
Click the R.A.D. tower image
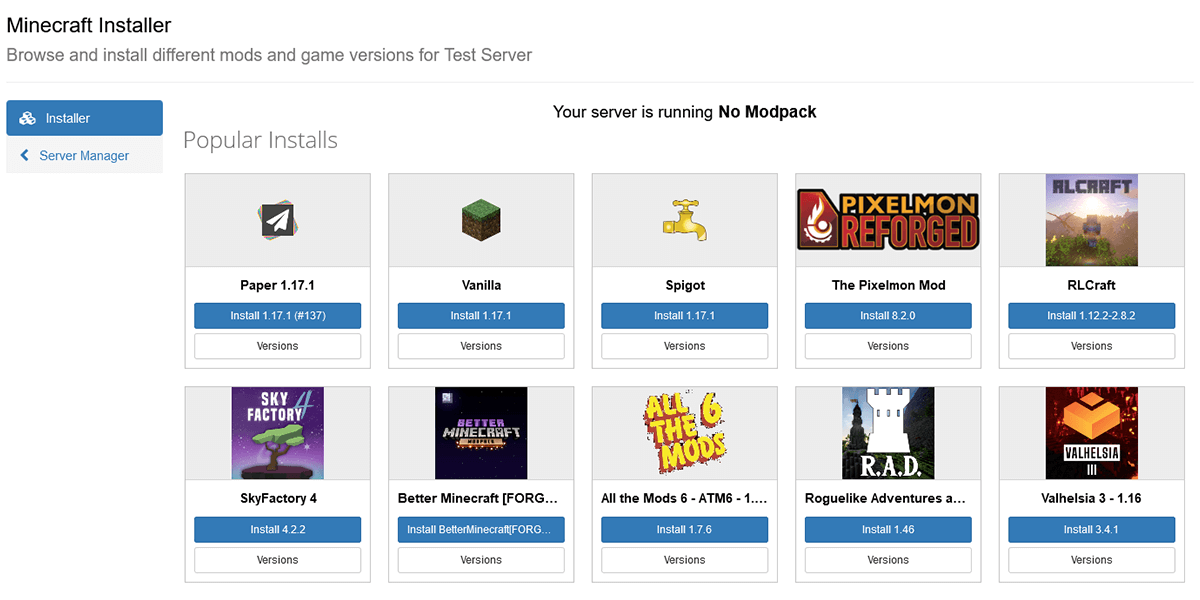[x=888, y=434]
